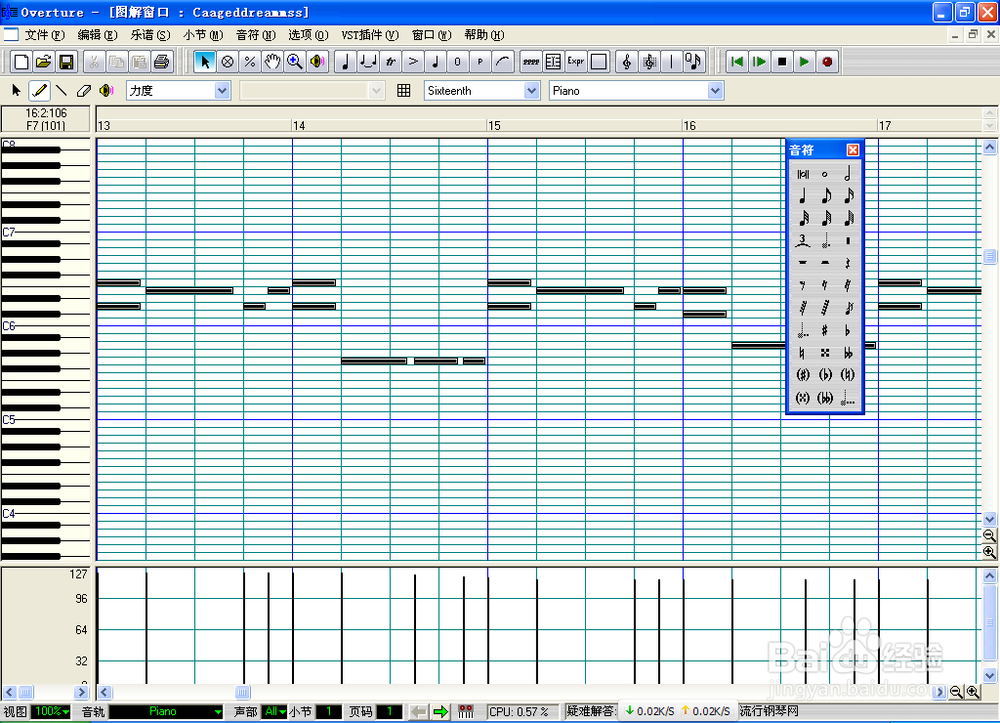
Task: Open the treble clef palette
Action: (x=627, y=62)
